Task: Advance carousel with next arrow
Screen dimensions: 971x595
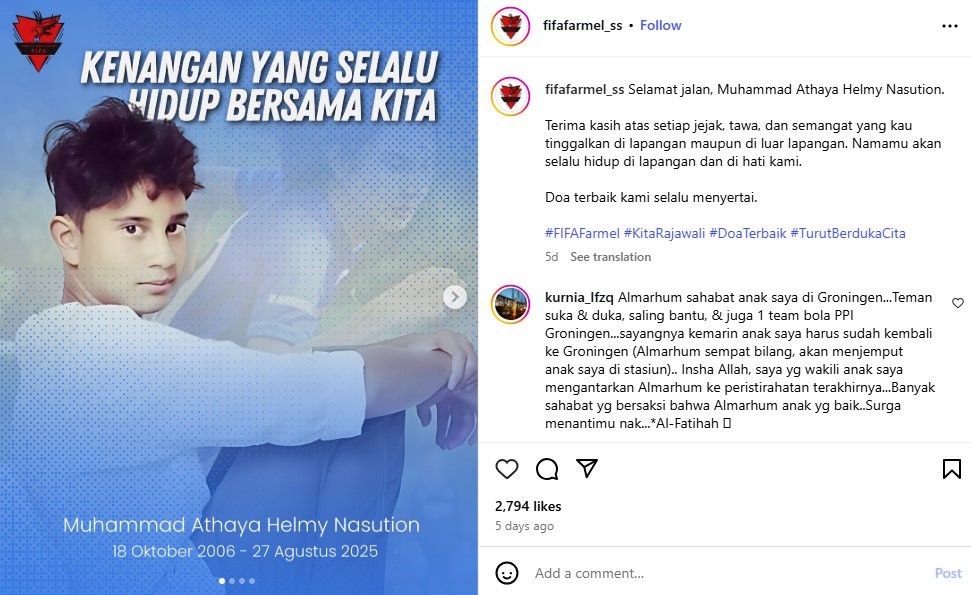Action: (455, 297)
